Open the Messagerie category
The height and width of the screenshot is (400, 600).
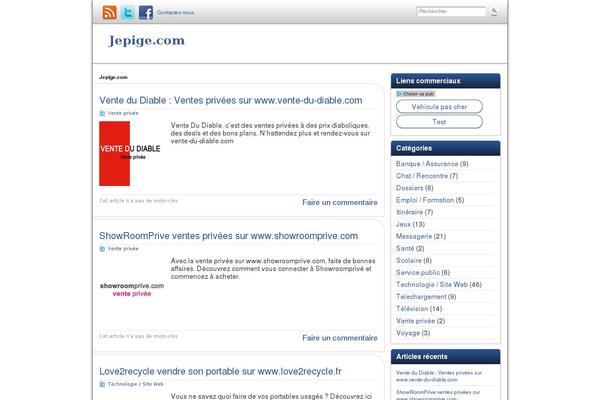click(414, 237)
